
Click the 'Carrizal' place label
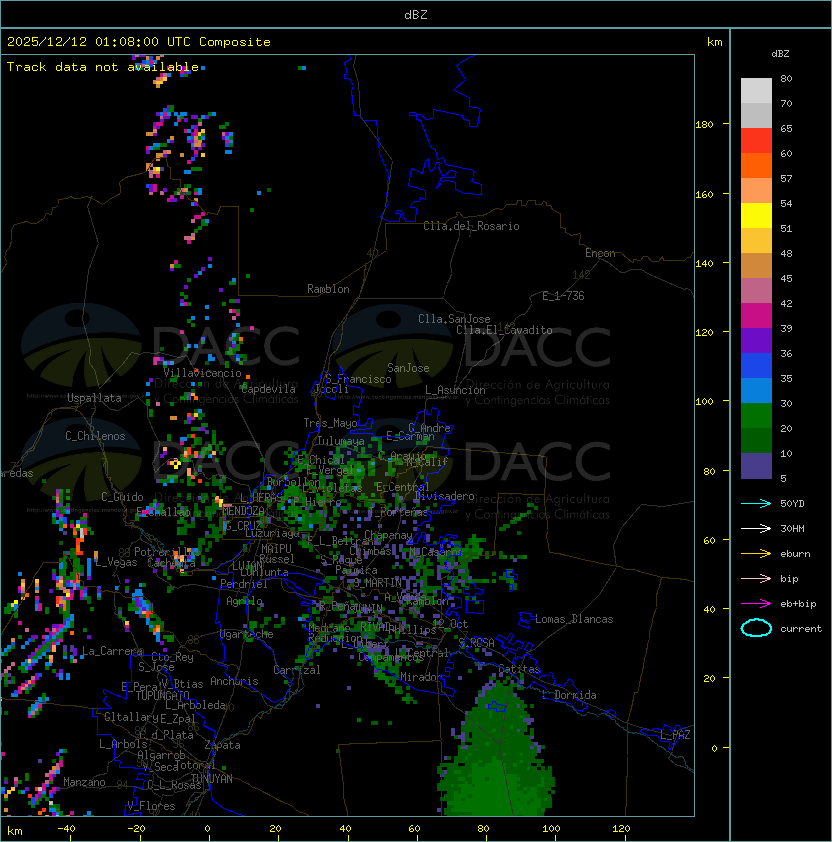(x=297, y=670)
